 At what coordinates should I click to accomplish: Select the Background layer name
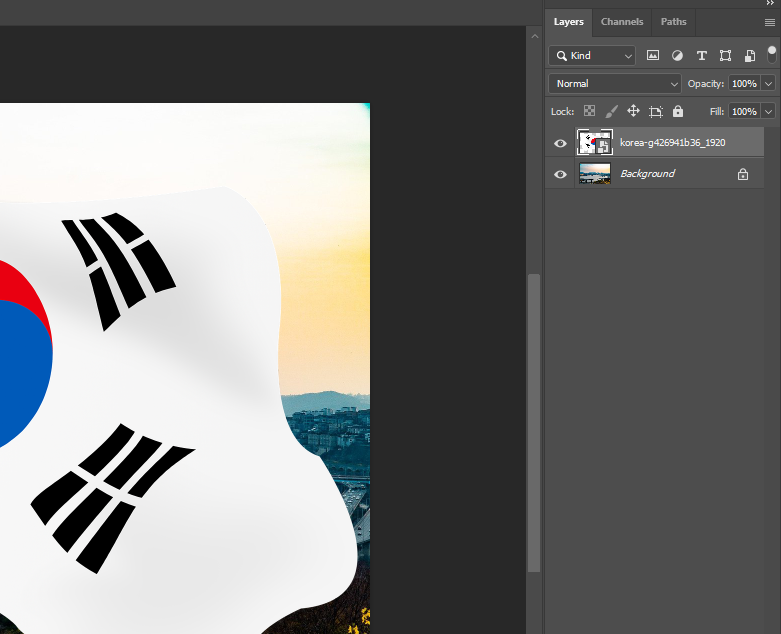pos(648,173)
